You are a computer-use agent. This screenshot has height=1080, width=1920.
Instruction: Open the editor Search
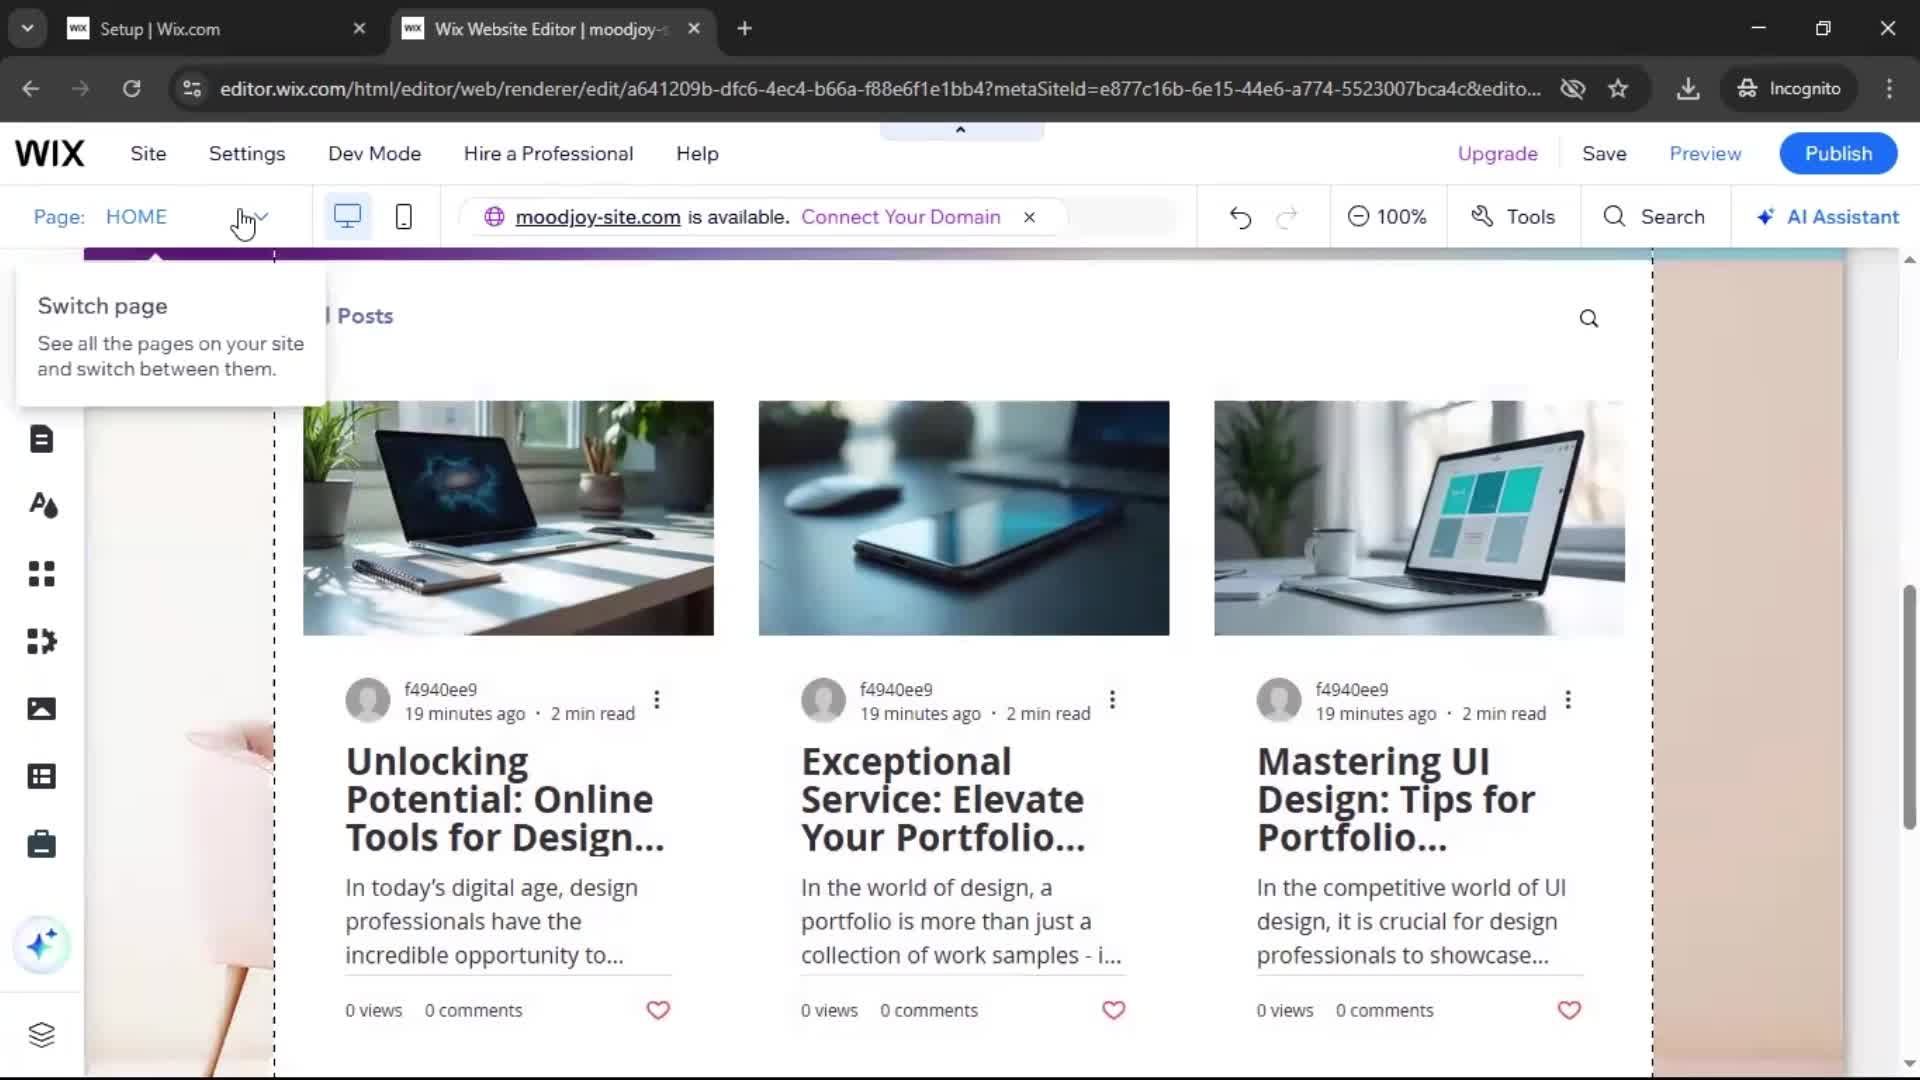coord(1654,217)
